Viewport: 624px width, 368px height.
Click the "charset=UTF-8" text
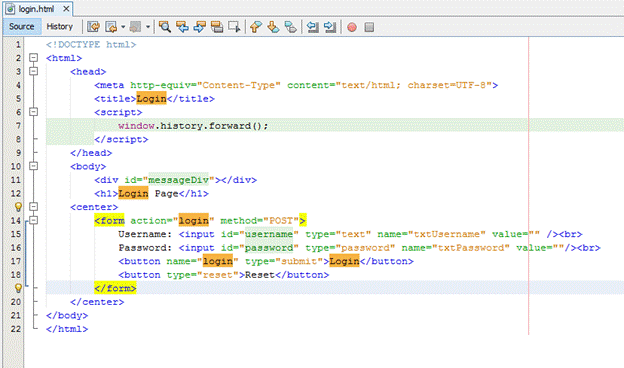click(x=447, y=85)
